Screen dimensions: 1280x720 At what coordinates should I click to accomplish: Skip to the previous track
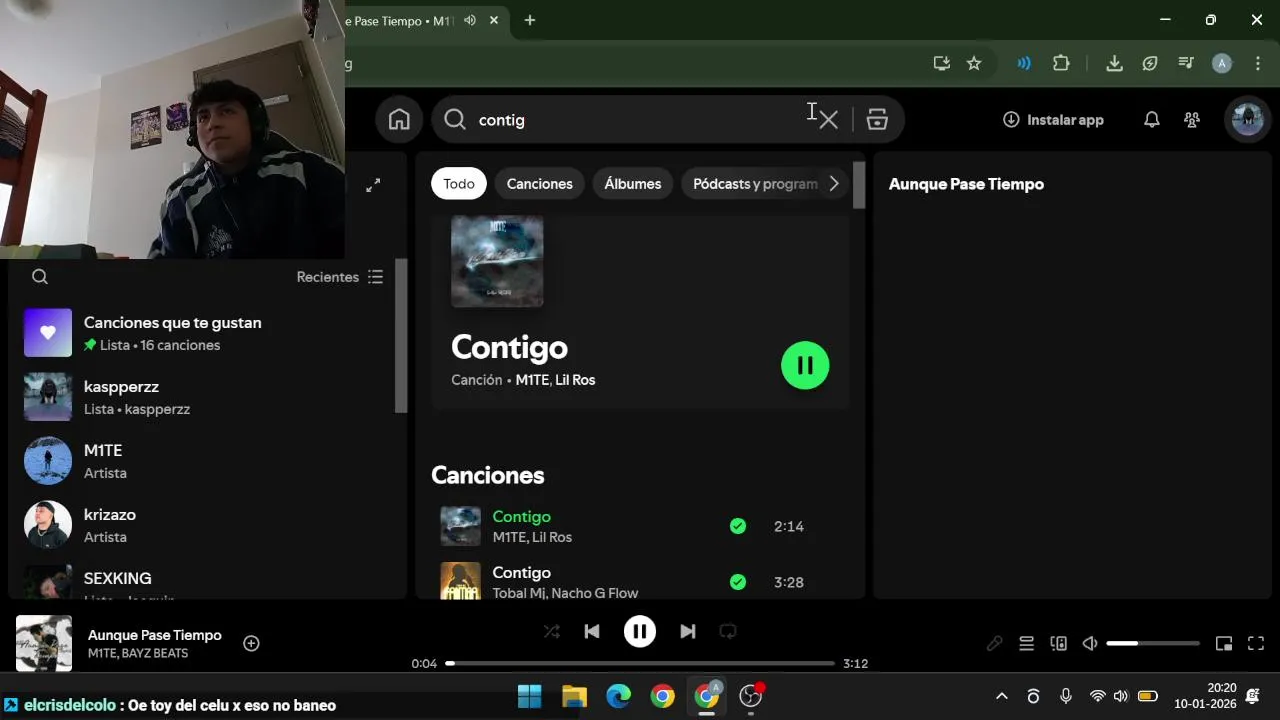(x=592, y=632)
